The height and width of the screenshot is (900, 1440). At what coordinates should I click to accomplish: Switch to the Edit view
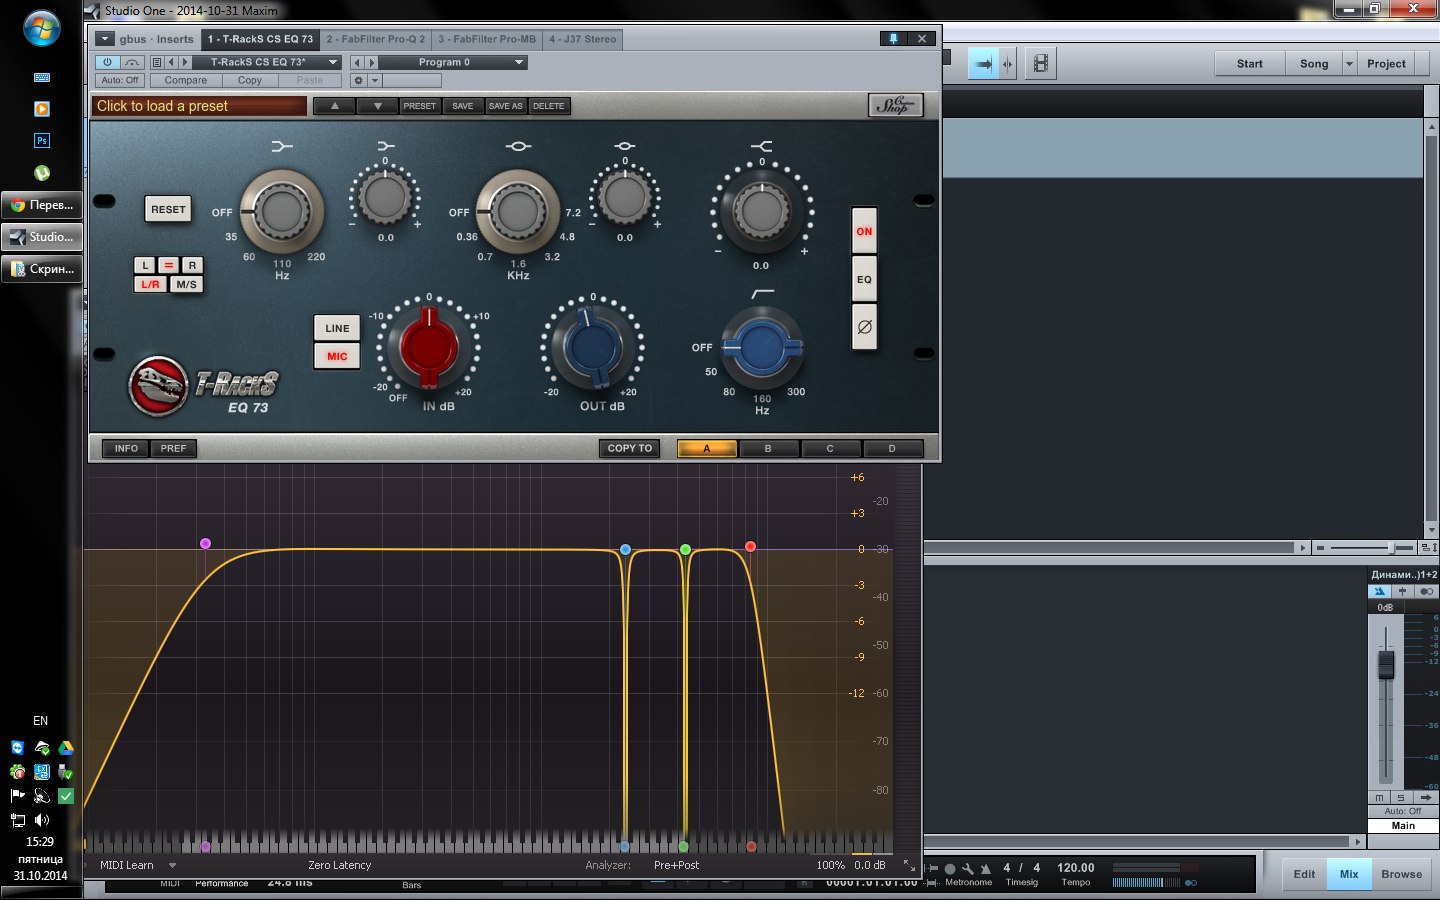[x=1304, y=874]
